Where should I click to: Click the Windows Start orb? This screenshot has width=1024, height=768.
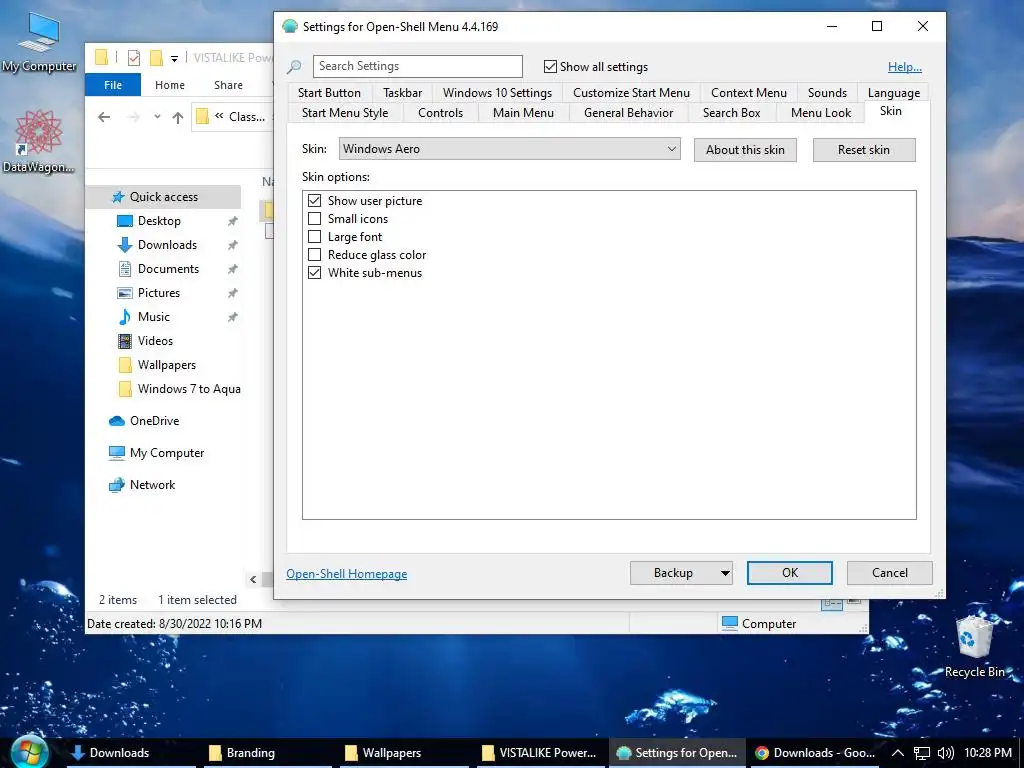click(x=29, y=752)
